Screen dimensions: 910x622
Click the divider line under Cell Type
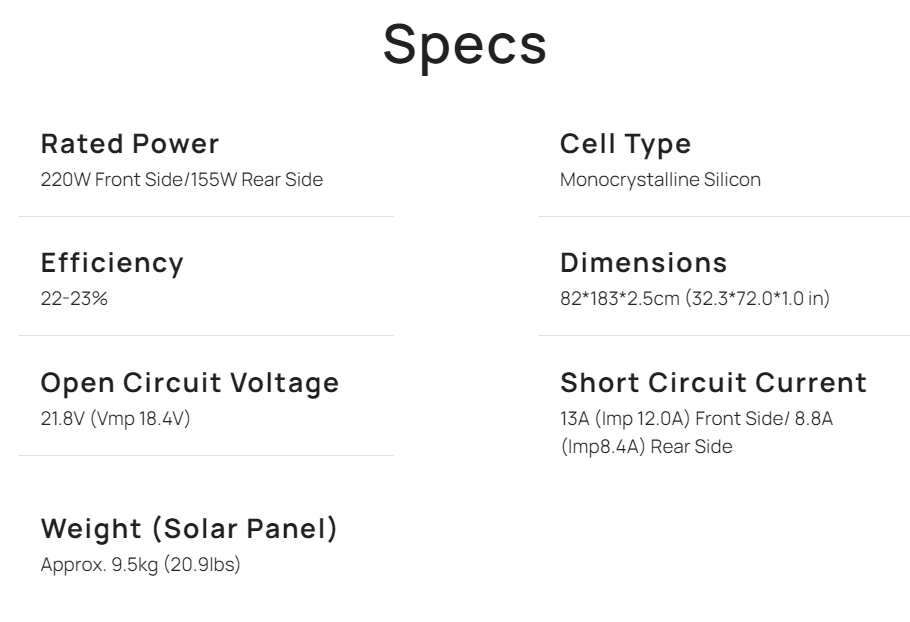[723, 216]
